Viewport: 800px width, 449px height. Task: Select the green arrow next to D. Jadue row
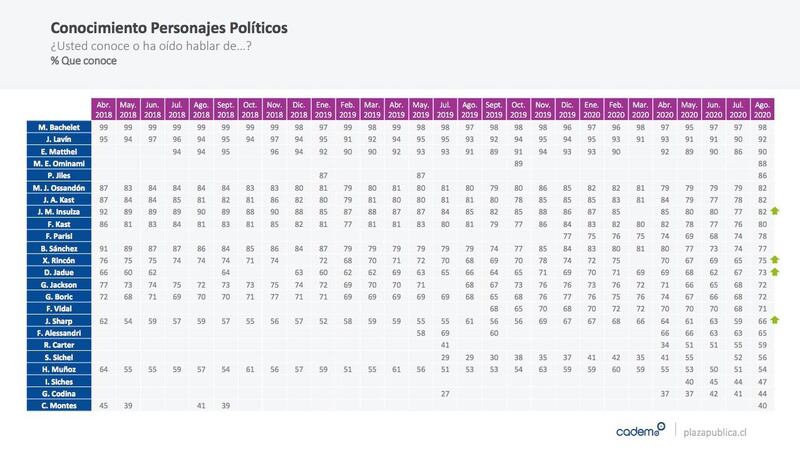[774, 272]
